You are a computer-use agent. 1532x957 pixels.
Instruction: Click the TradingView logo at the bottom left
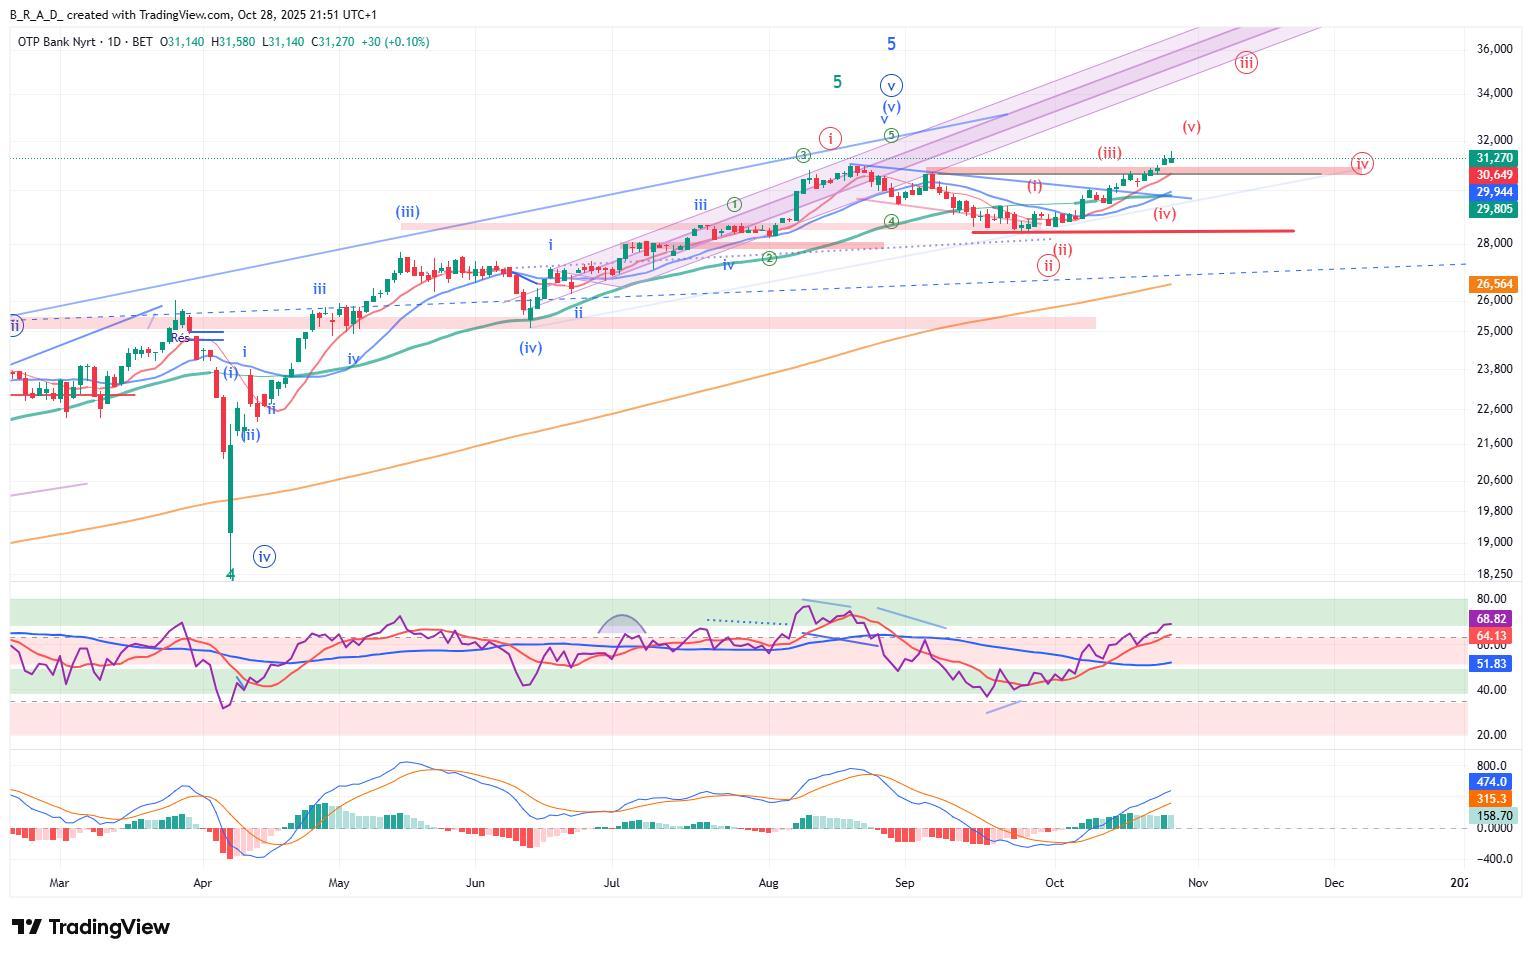[x=90, y=927]
